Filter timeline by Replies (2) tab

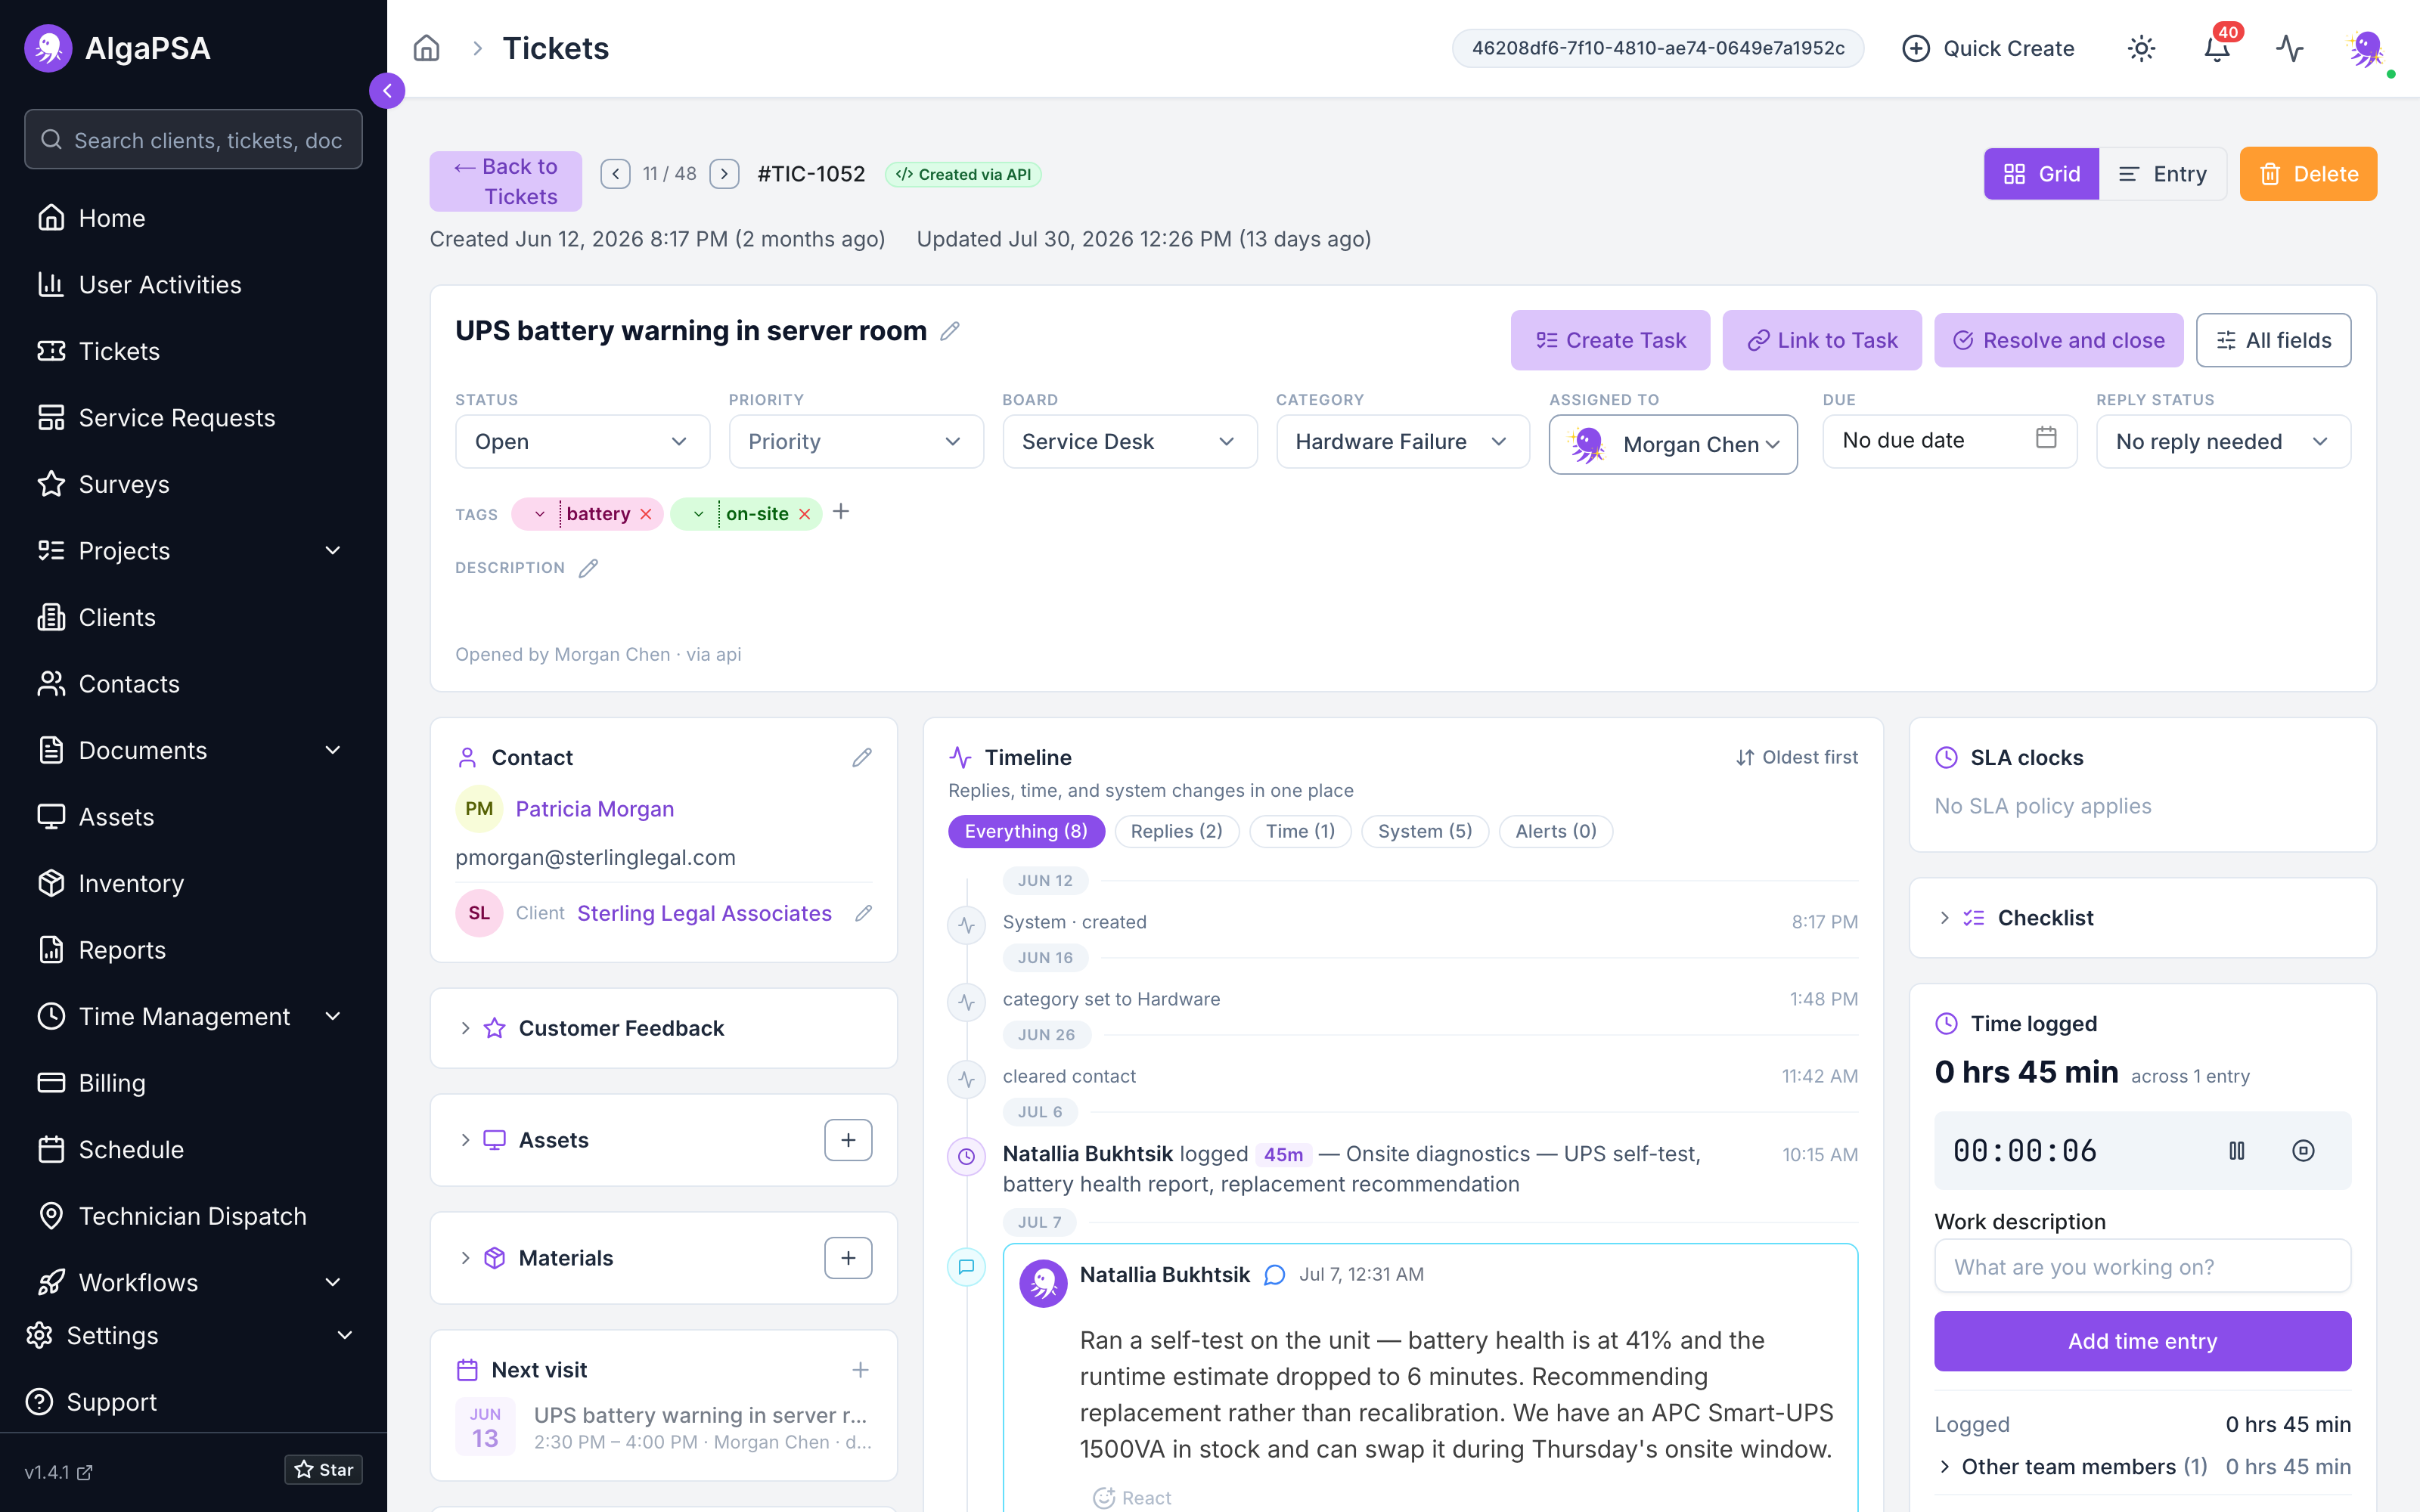(1176, 831)
